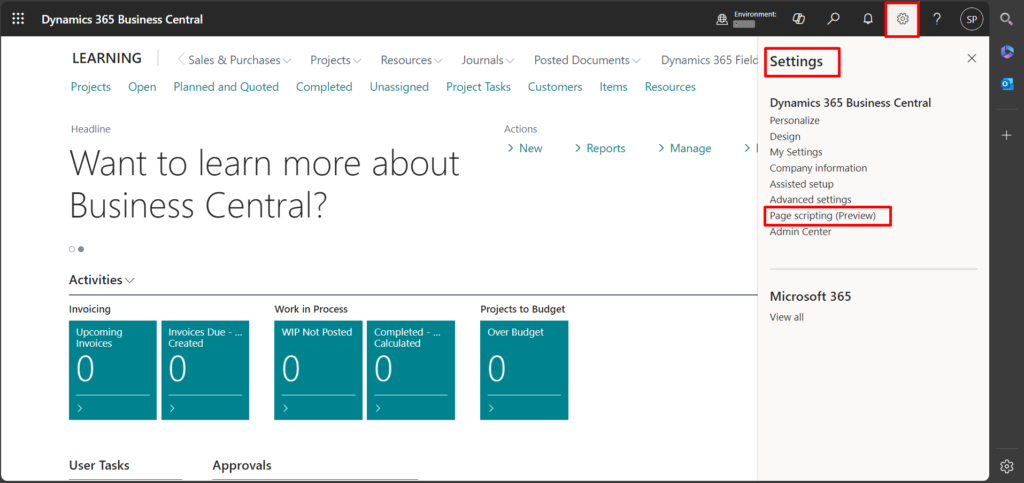
Task: Open Project Tasks link
Action: click(478, 87)
